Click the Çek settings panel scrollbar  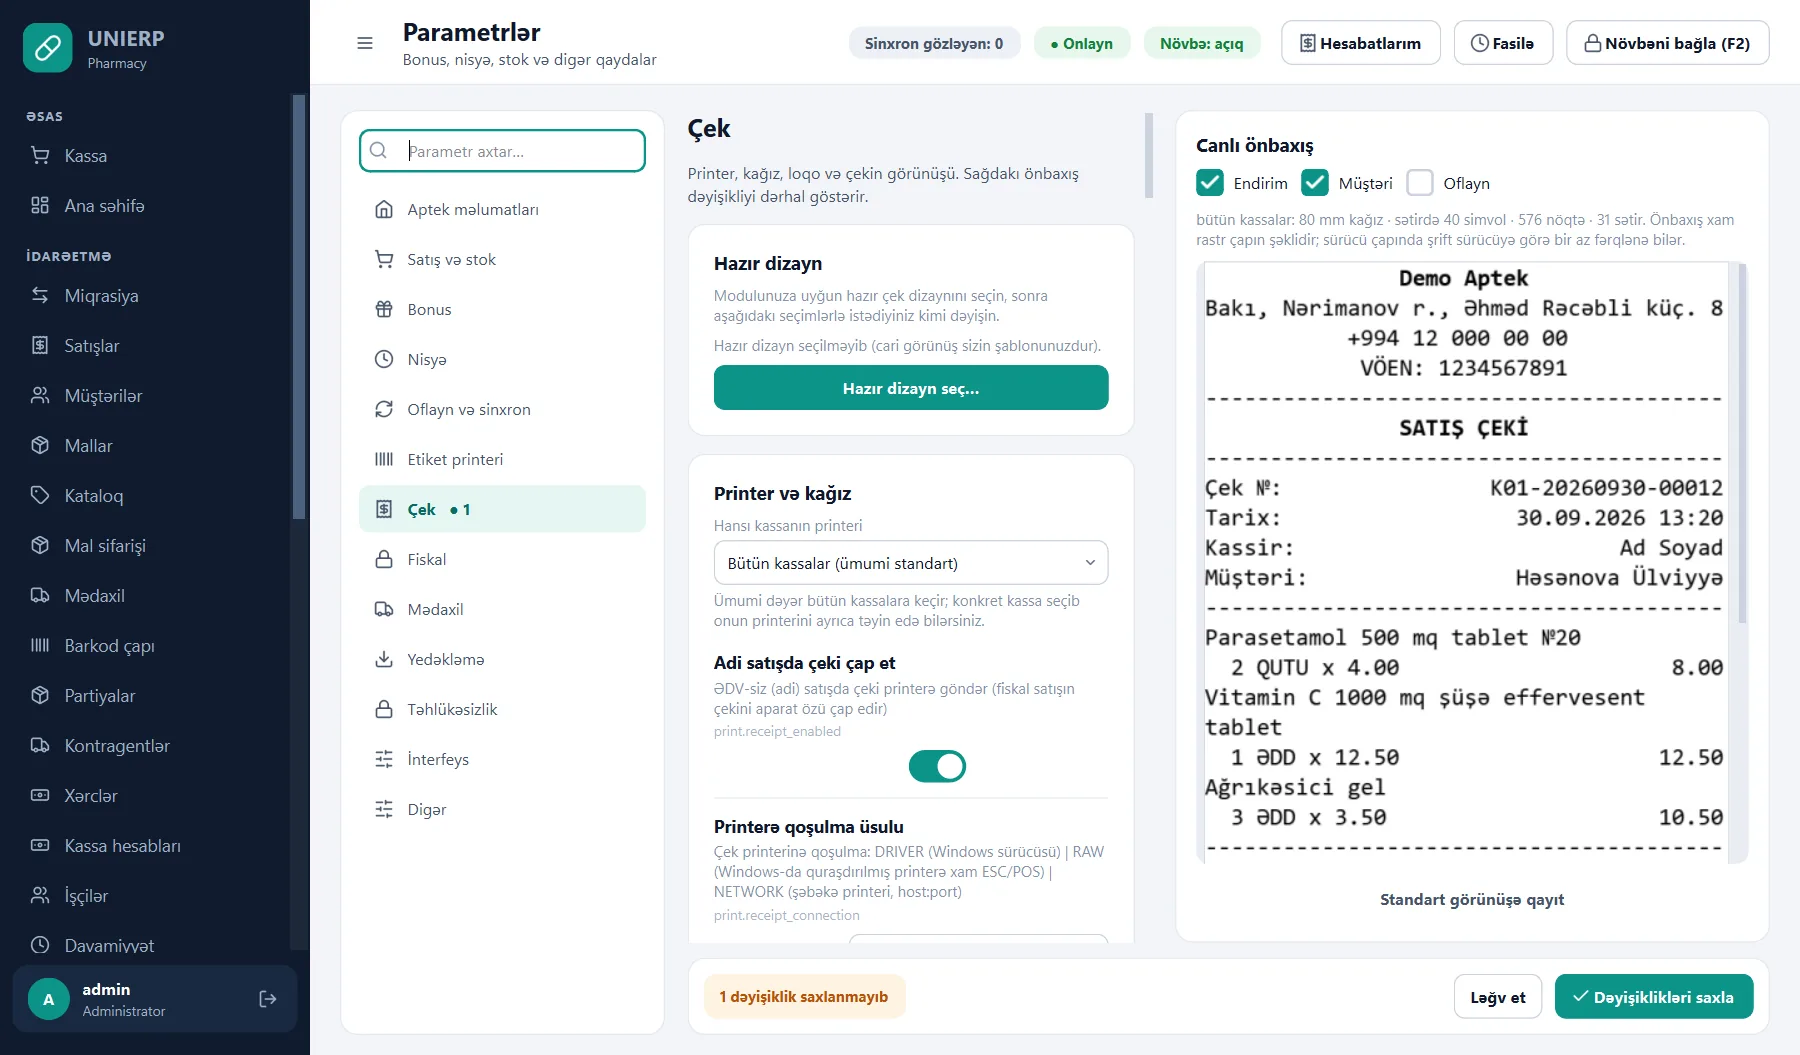1149,155
